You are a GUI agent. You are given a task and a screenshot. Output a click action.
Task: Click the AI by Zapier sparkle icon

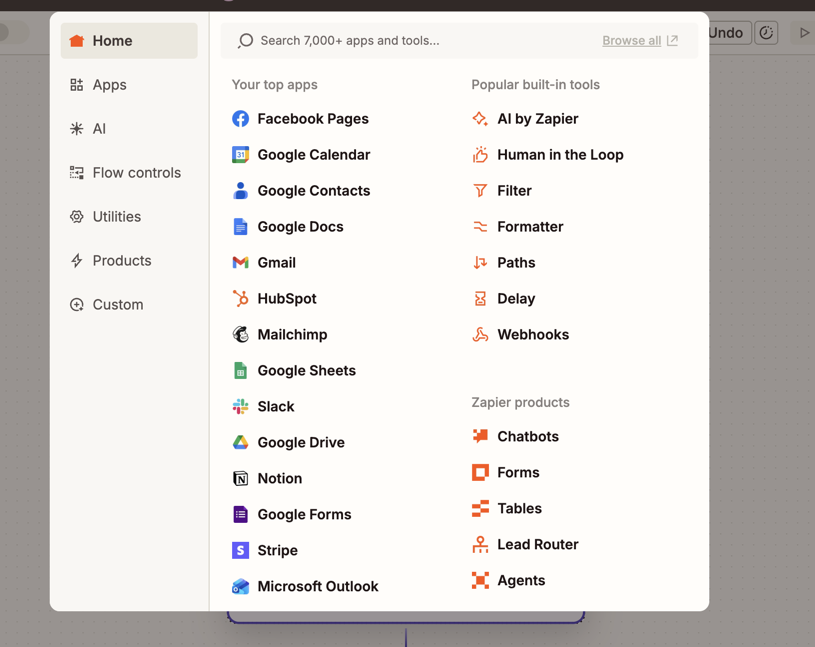(480, 118)
